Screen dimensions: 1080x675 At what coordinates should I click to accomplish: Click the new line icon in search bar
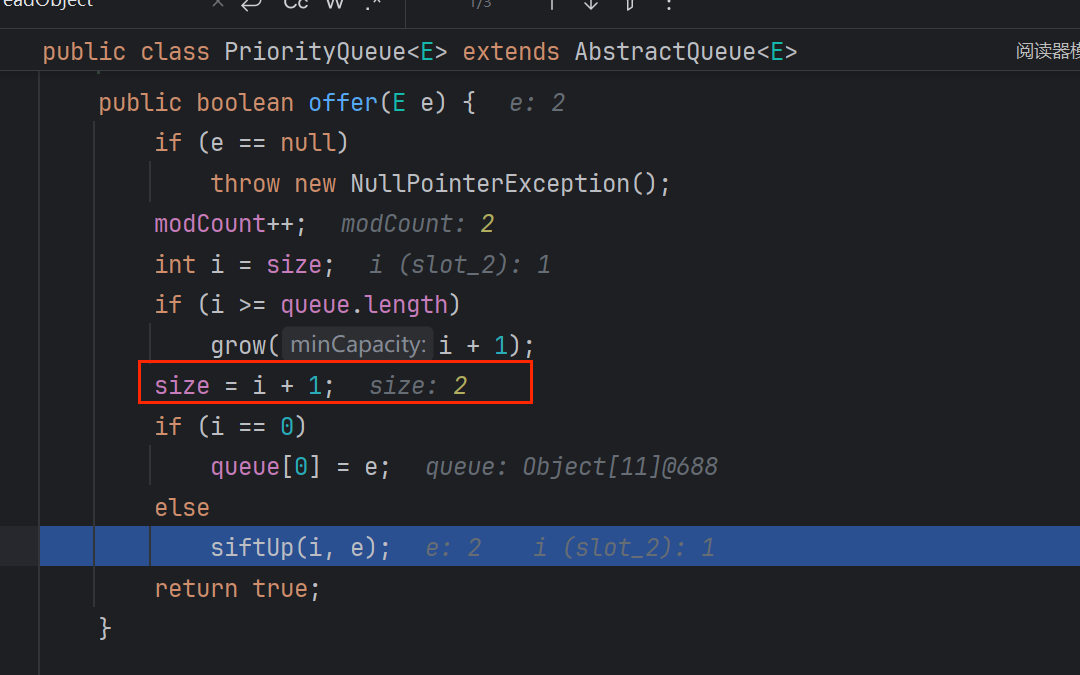click(x=251, y=4)
